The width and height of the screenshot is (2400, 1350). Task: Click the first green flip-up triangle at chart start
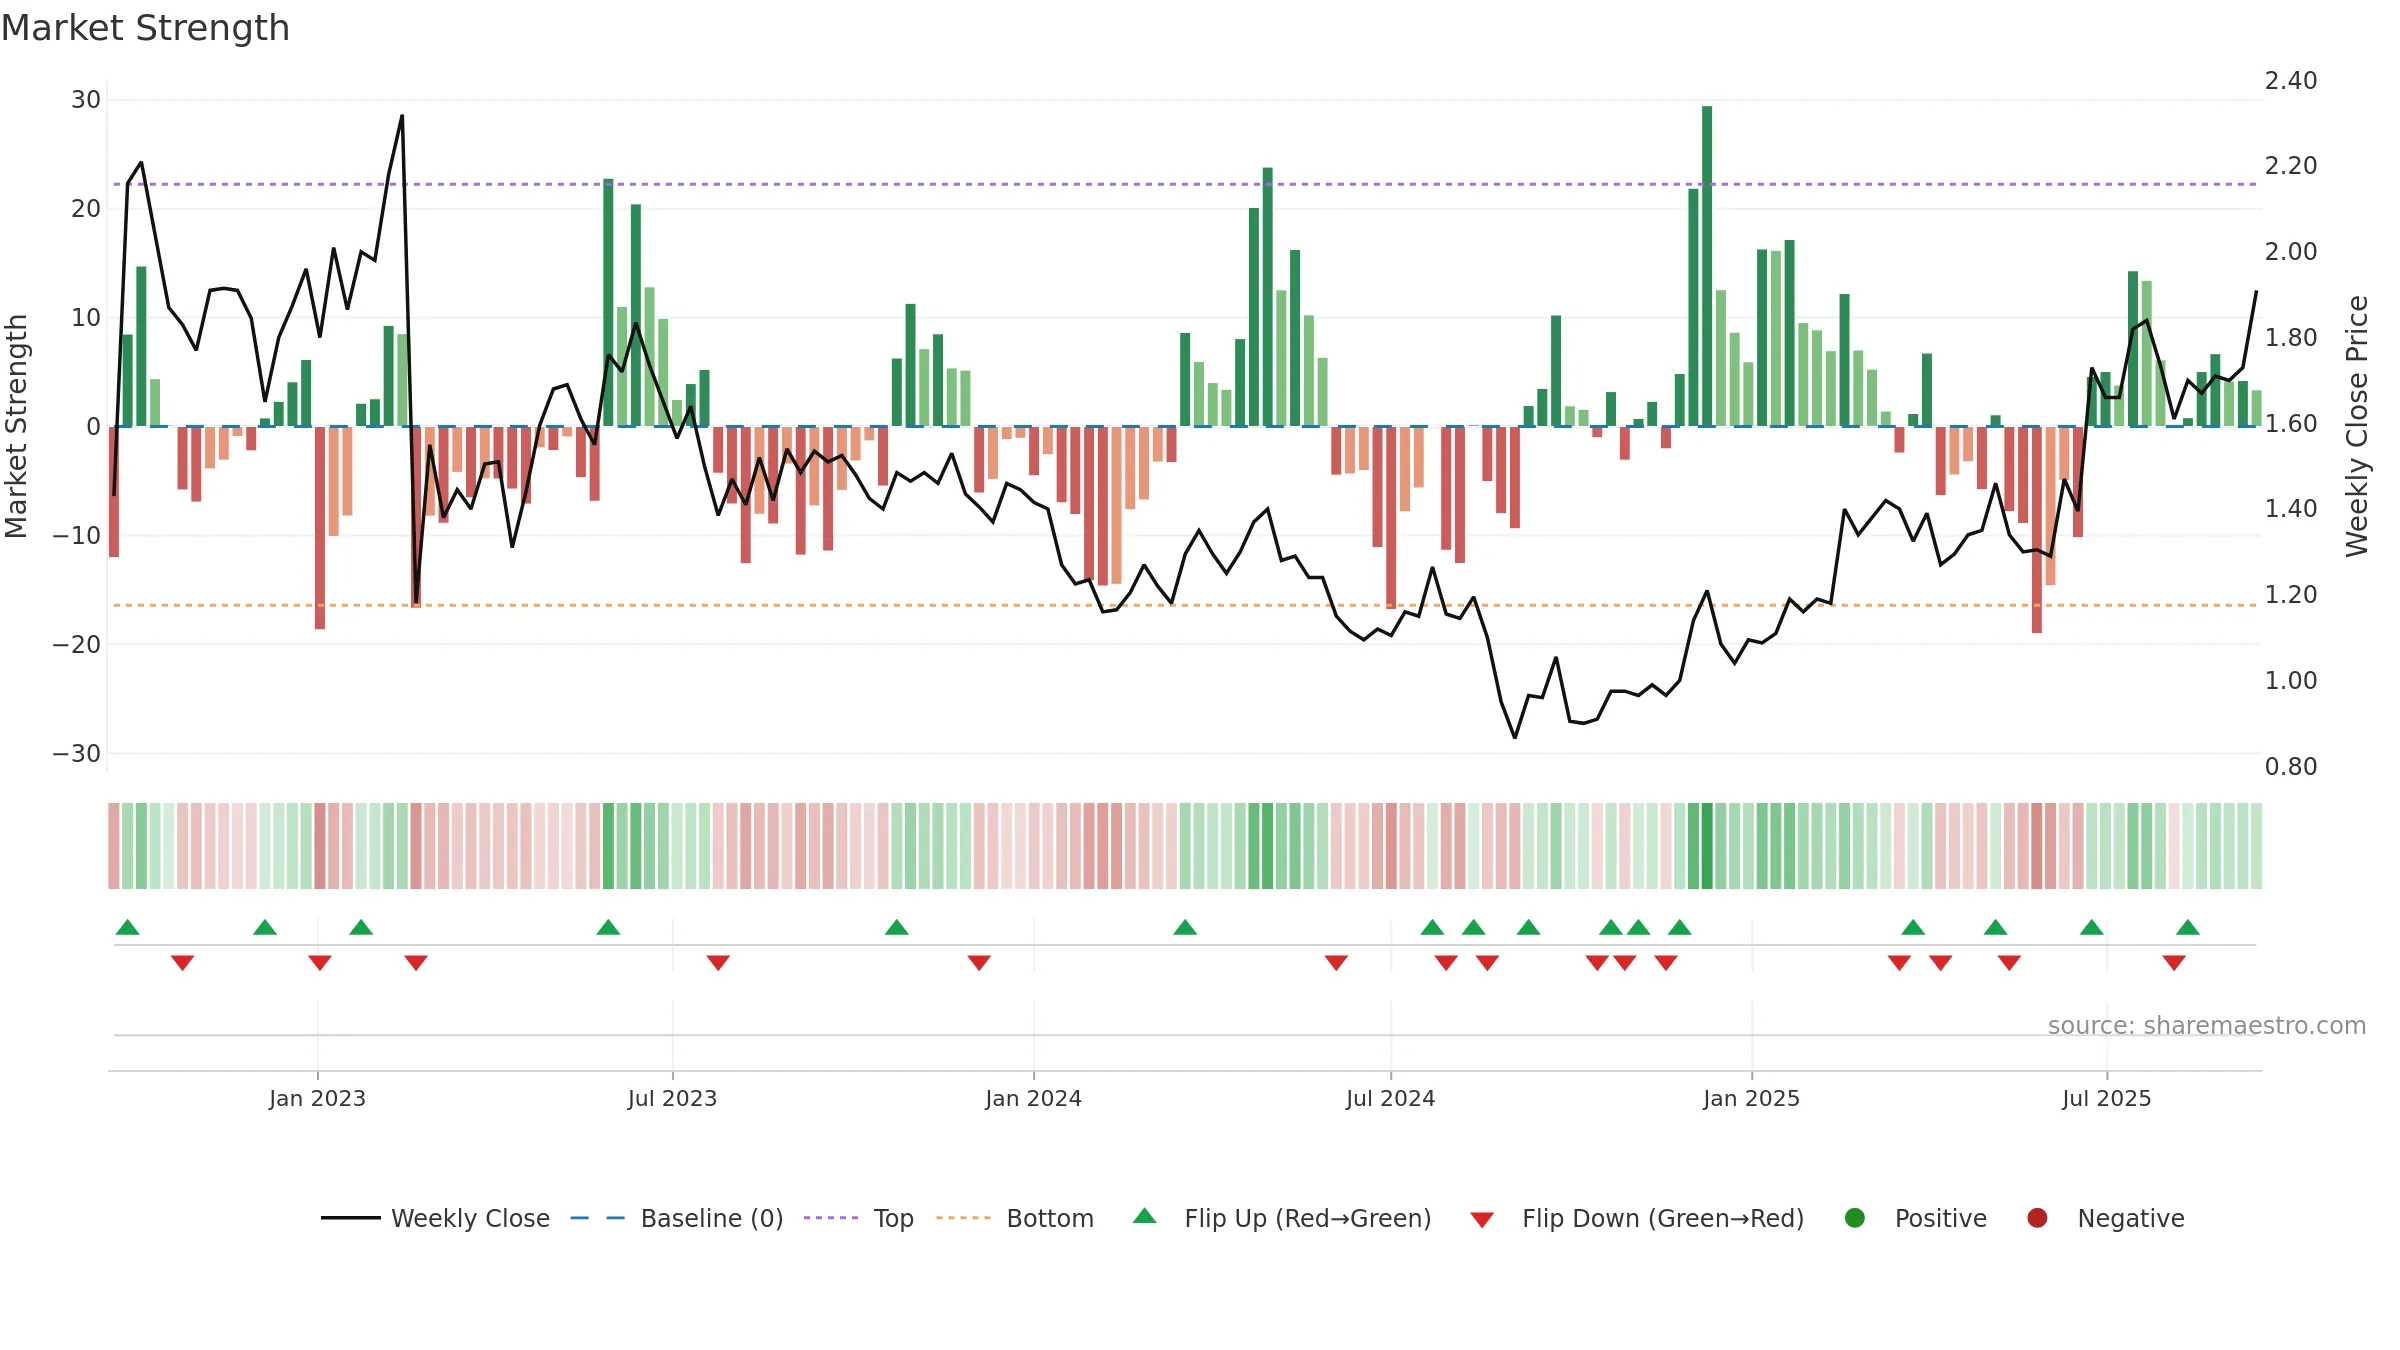(127, 927)
